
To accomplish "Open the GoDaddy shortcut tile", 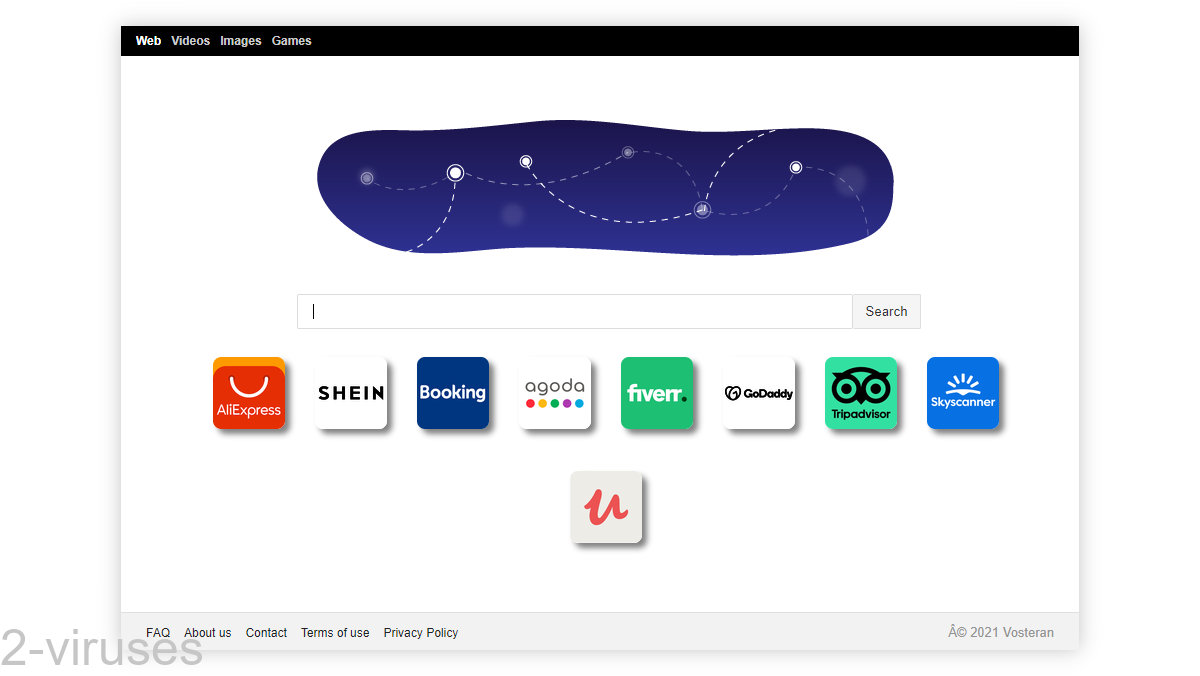I will (759, 393).
